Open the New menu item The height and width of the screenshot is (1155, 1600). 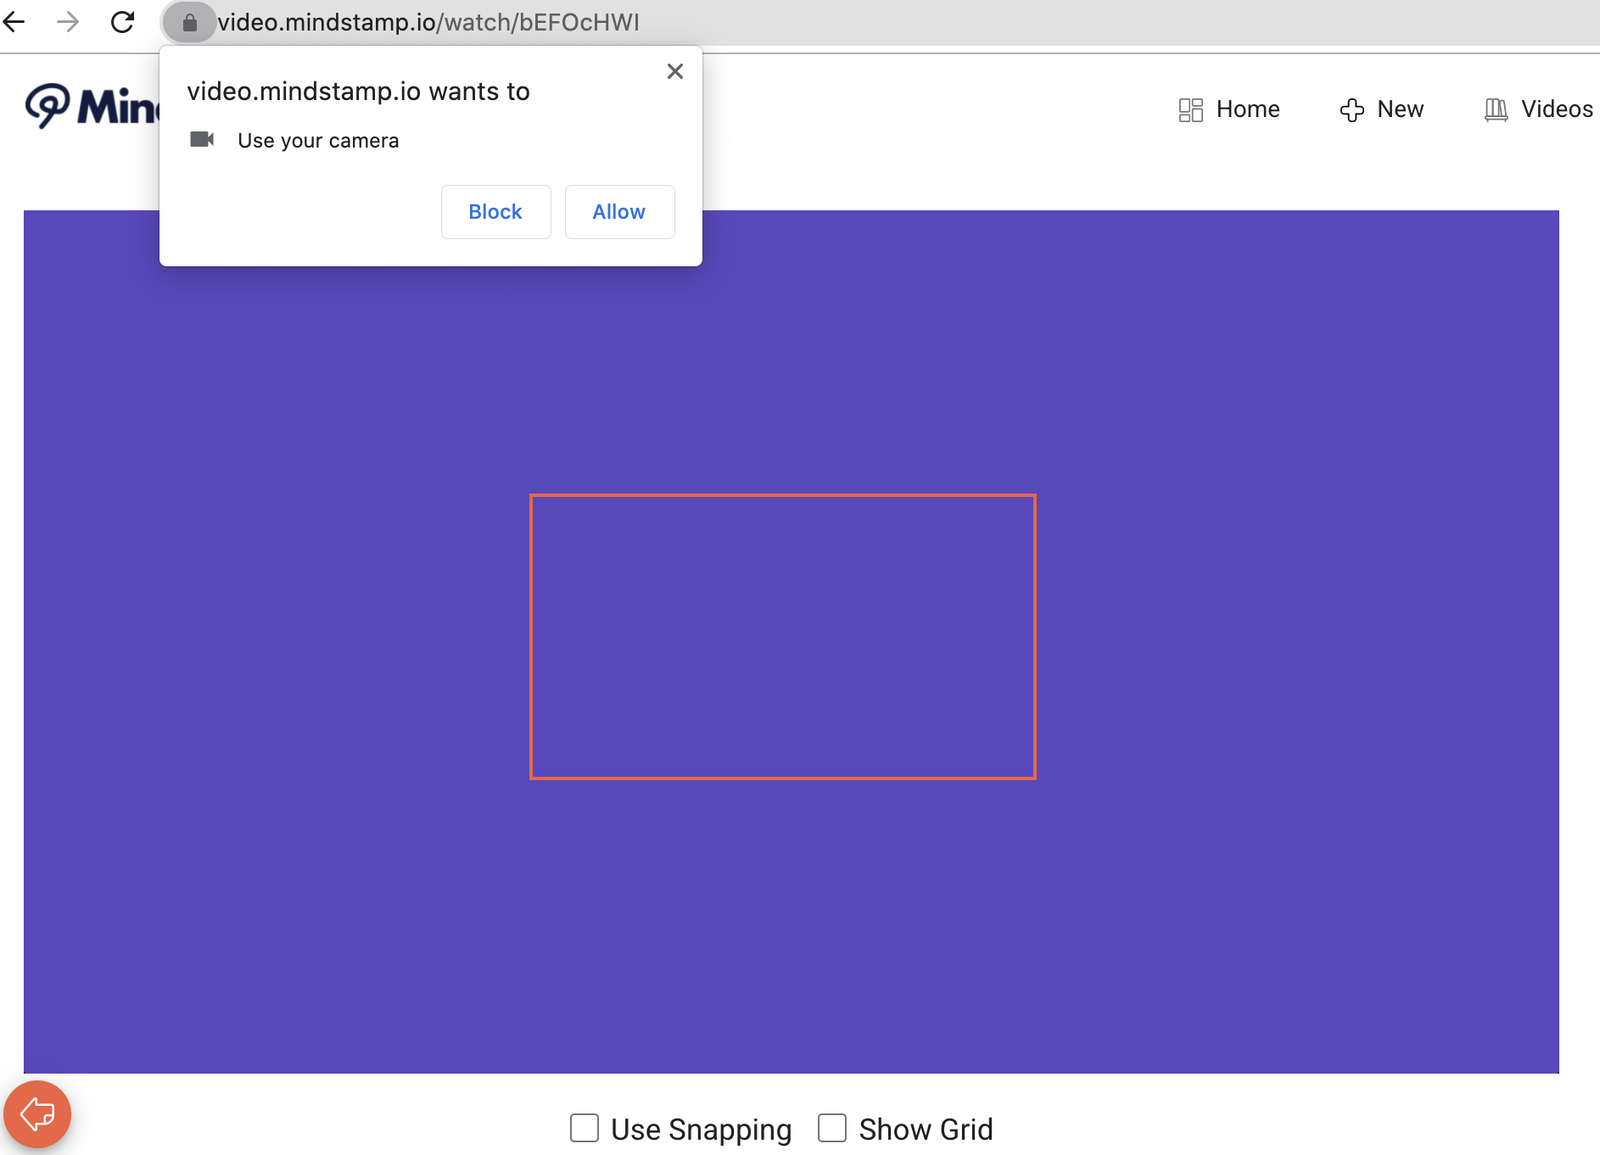1382,109
